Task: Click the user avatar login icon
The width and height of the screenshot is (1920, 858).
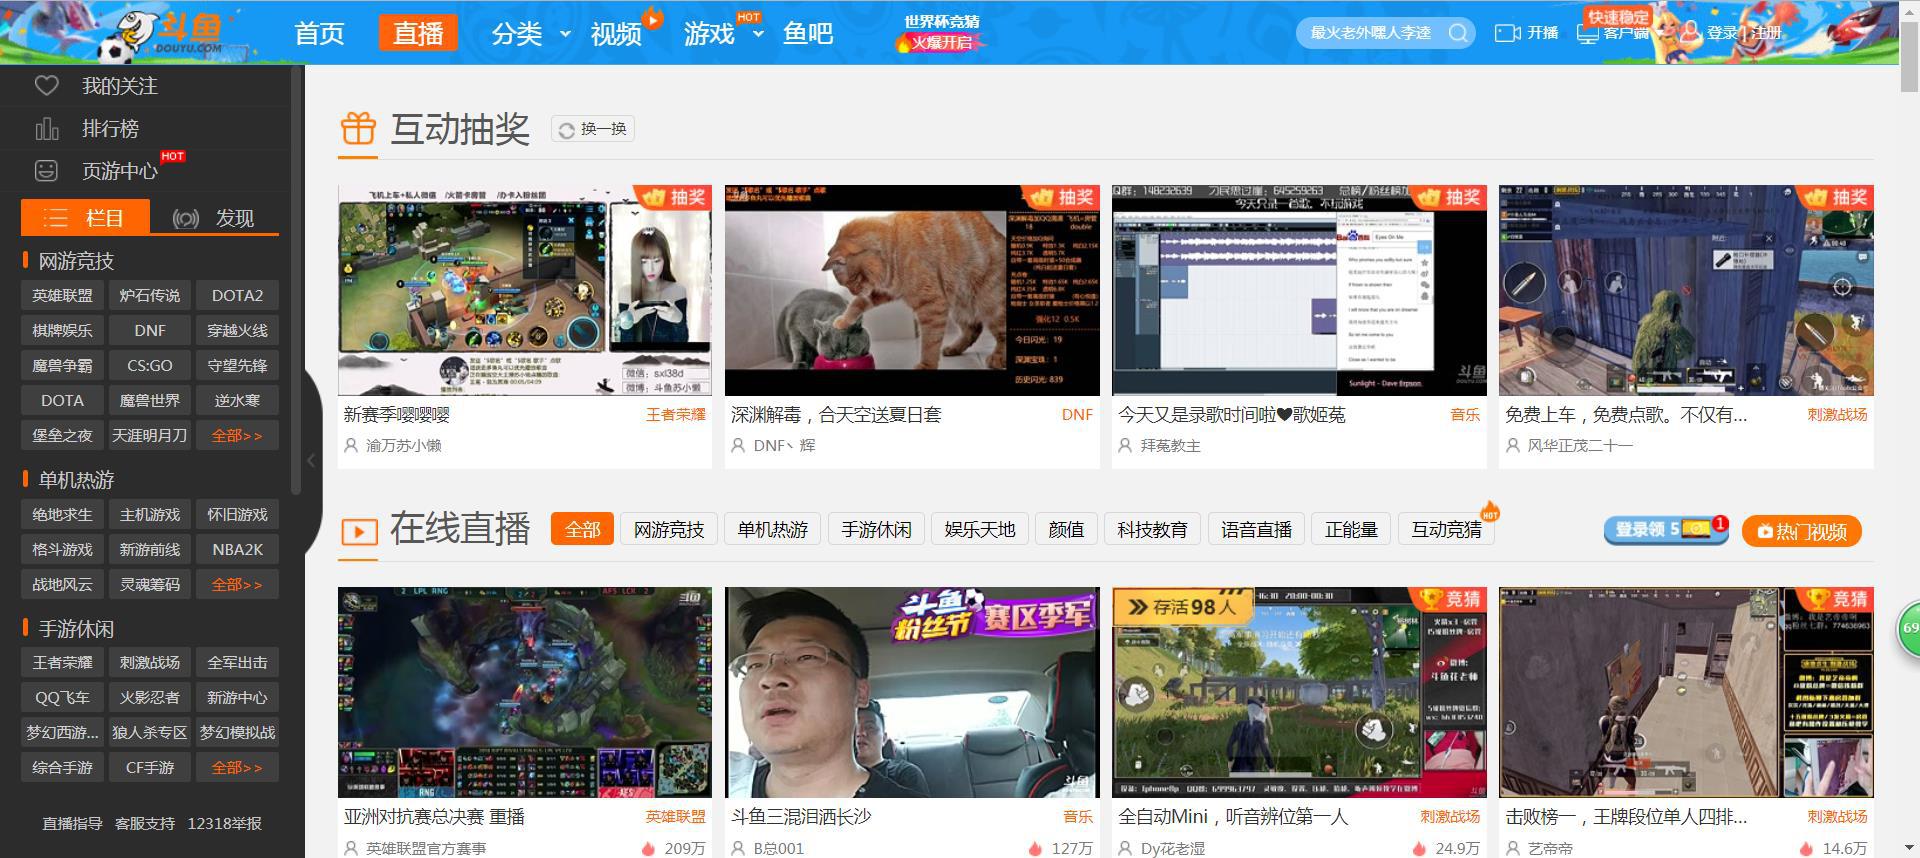Action: pos(1690,33)
